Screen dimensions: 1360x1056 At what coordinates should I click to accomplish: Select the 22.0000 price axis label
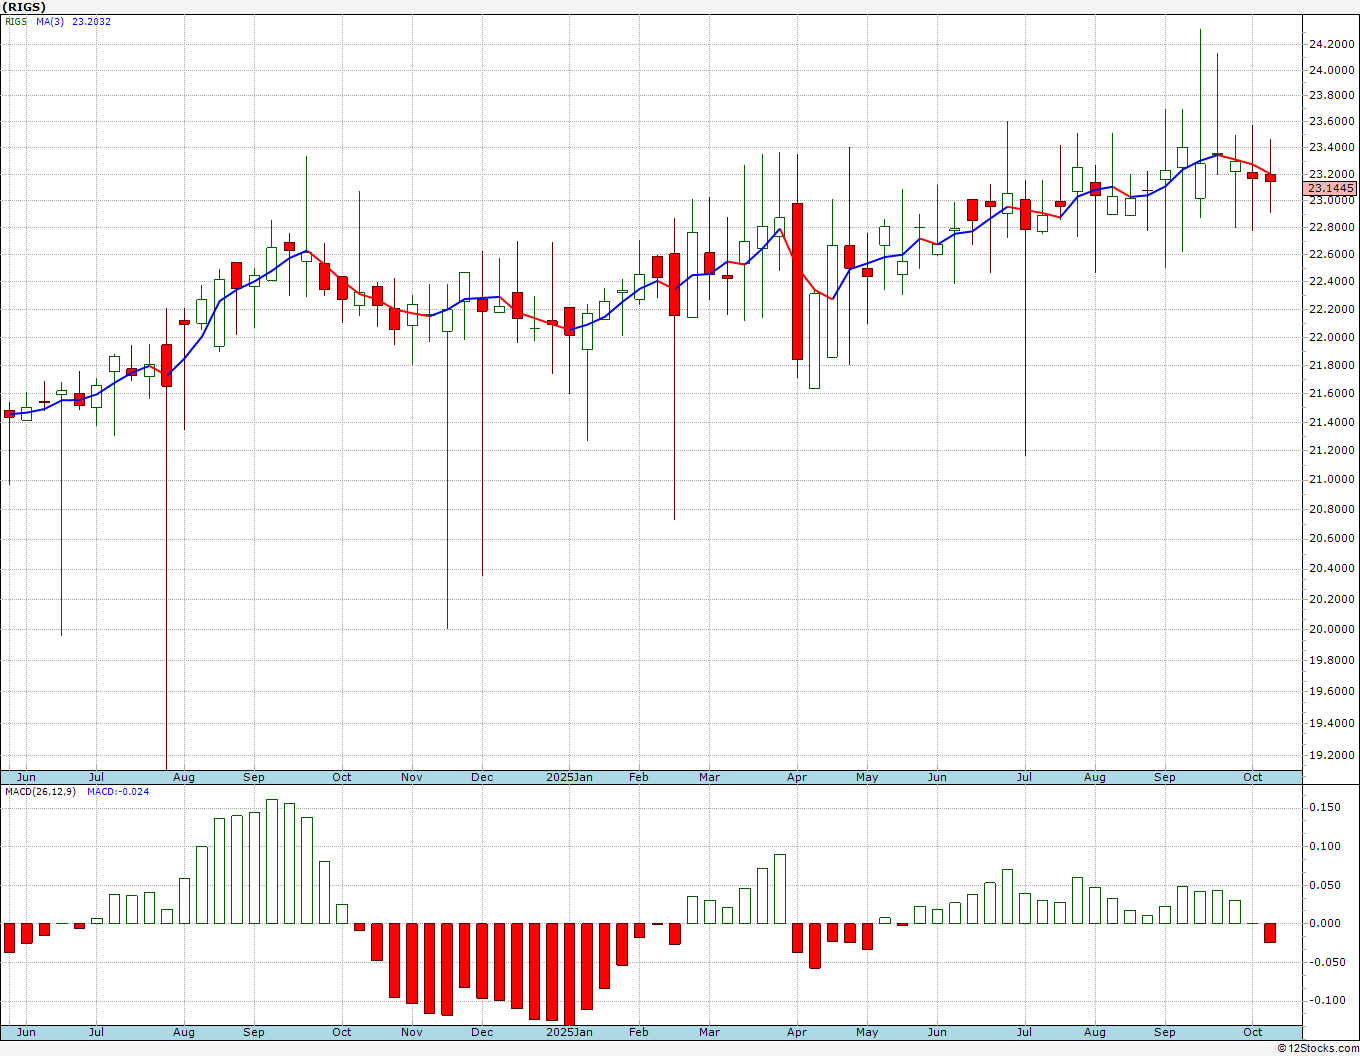[x=1330, y=338]
